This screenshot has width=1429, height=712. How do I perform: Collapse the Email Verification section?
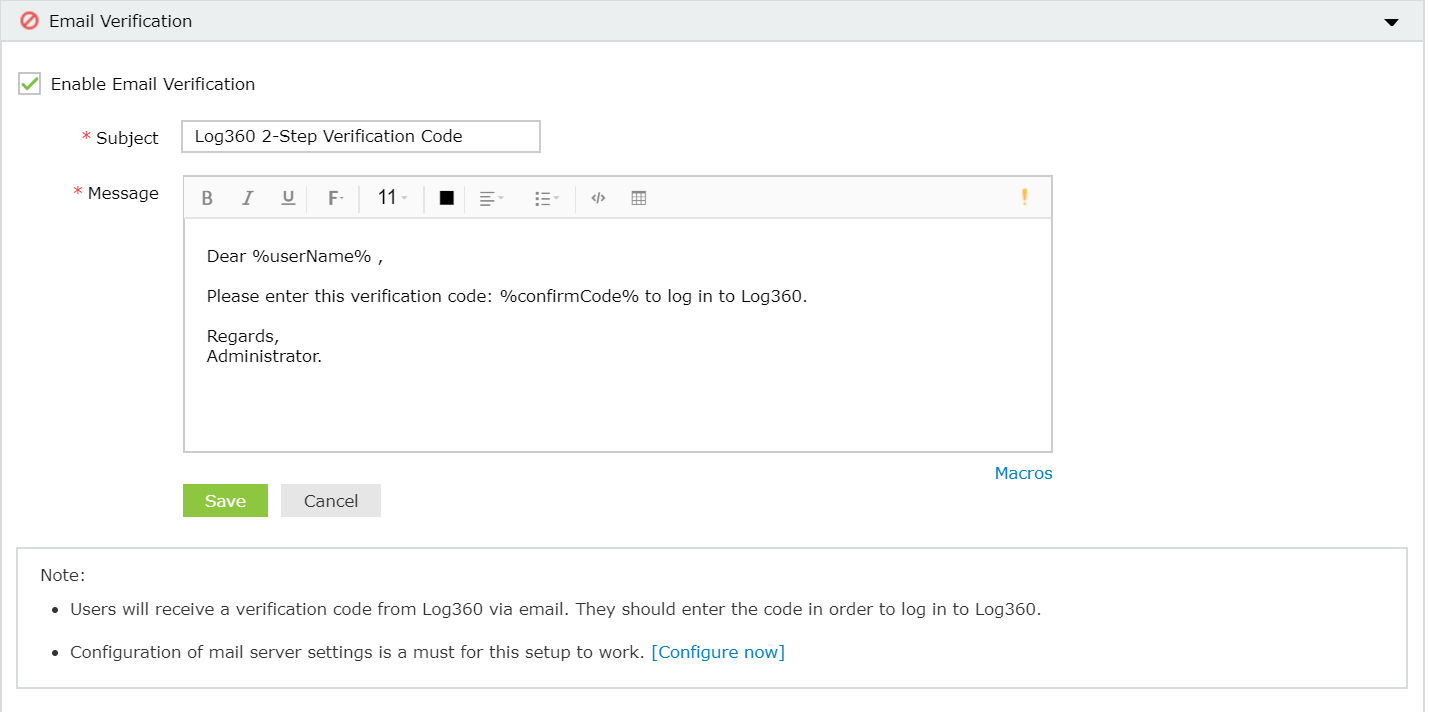(x=1390, y=20)
